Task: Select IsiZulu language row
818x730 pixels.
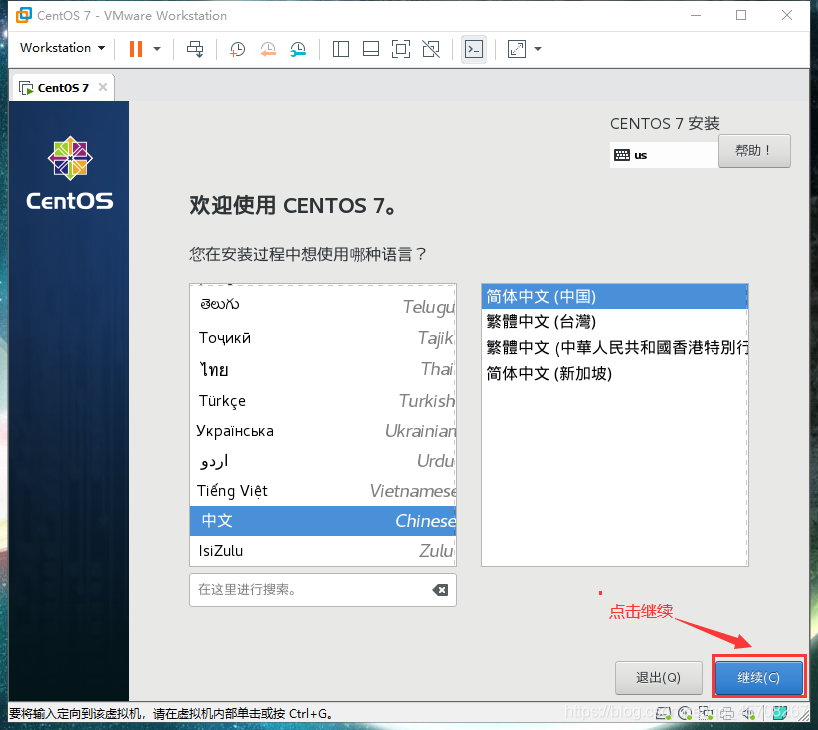Action: click(323, 551)
